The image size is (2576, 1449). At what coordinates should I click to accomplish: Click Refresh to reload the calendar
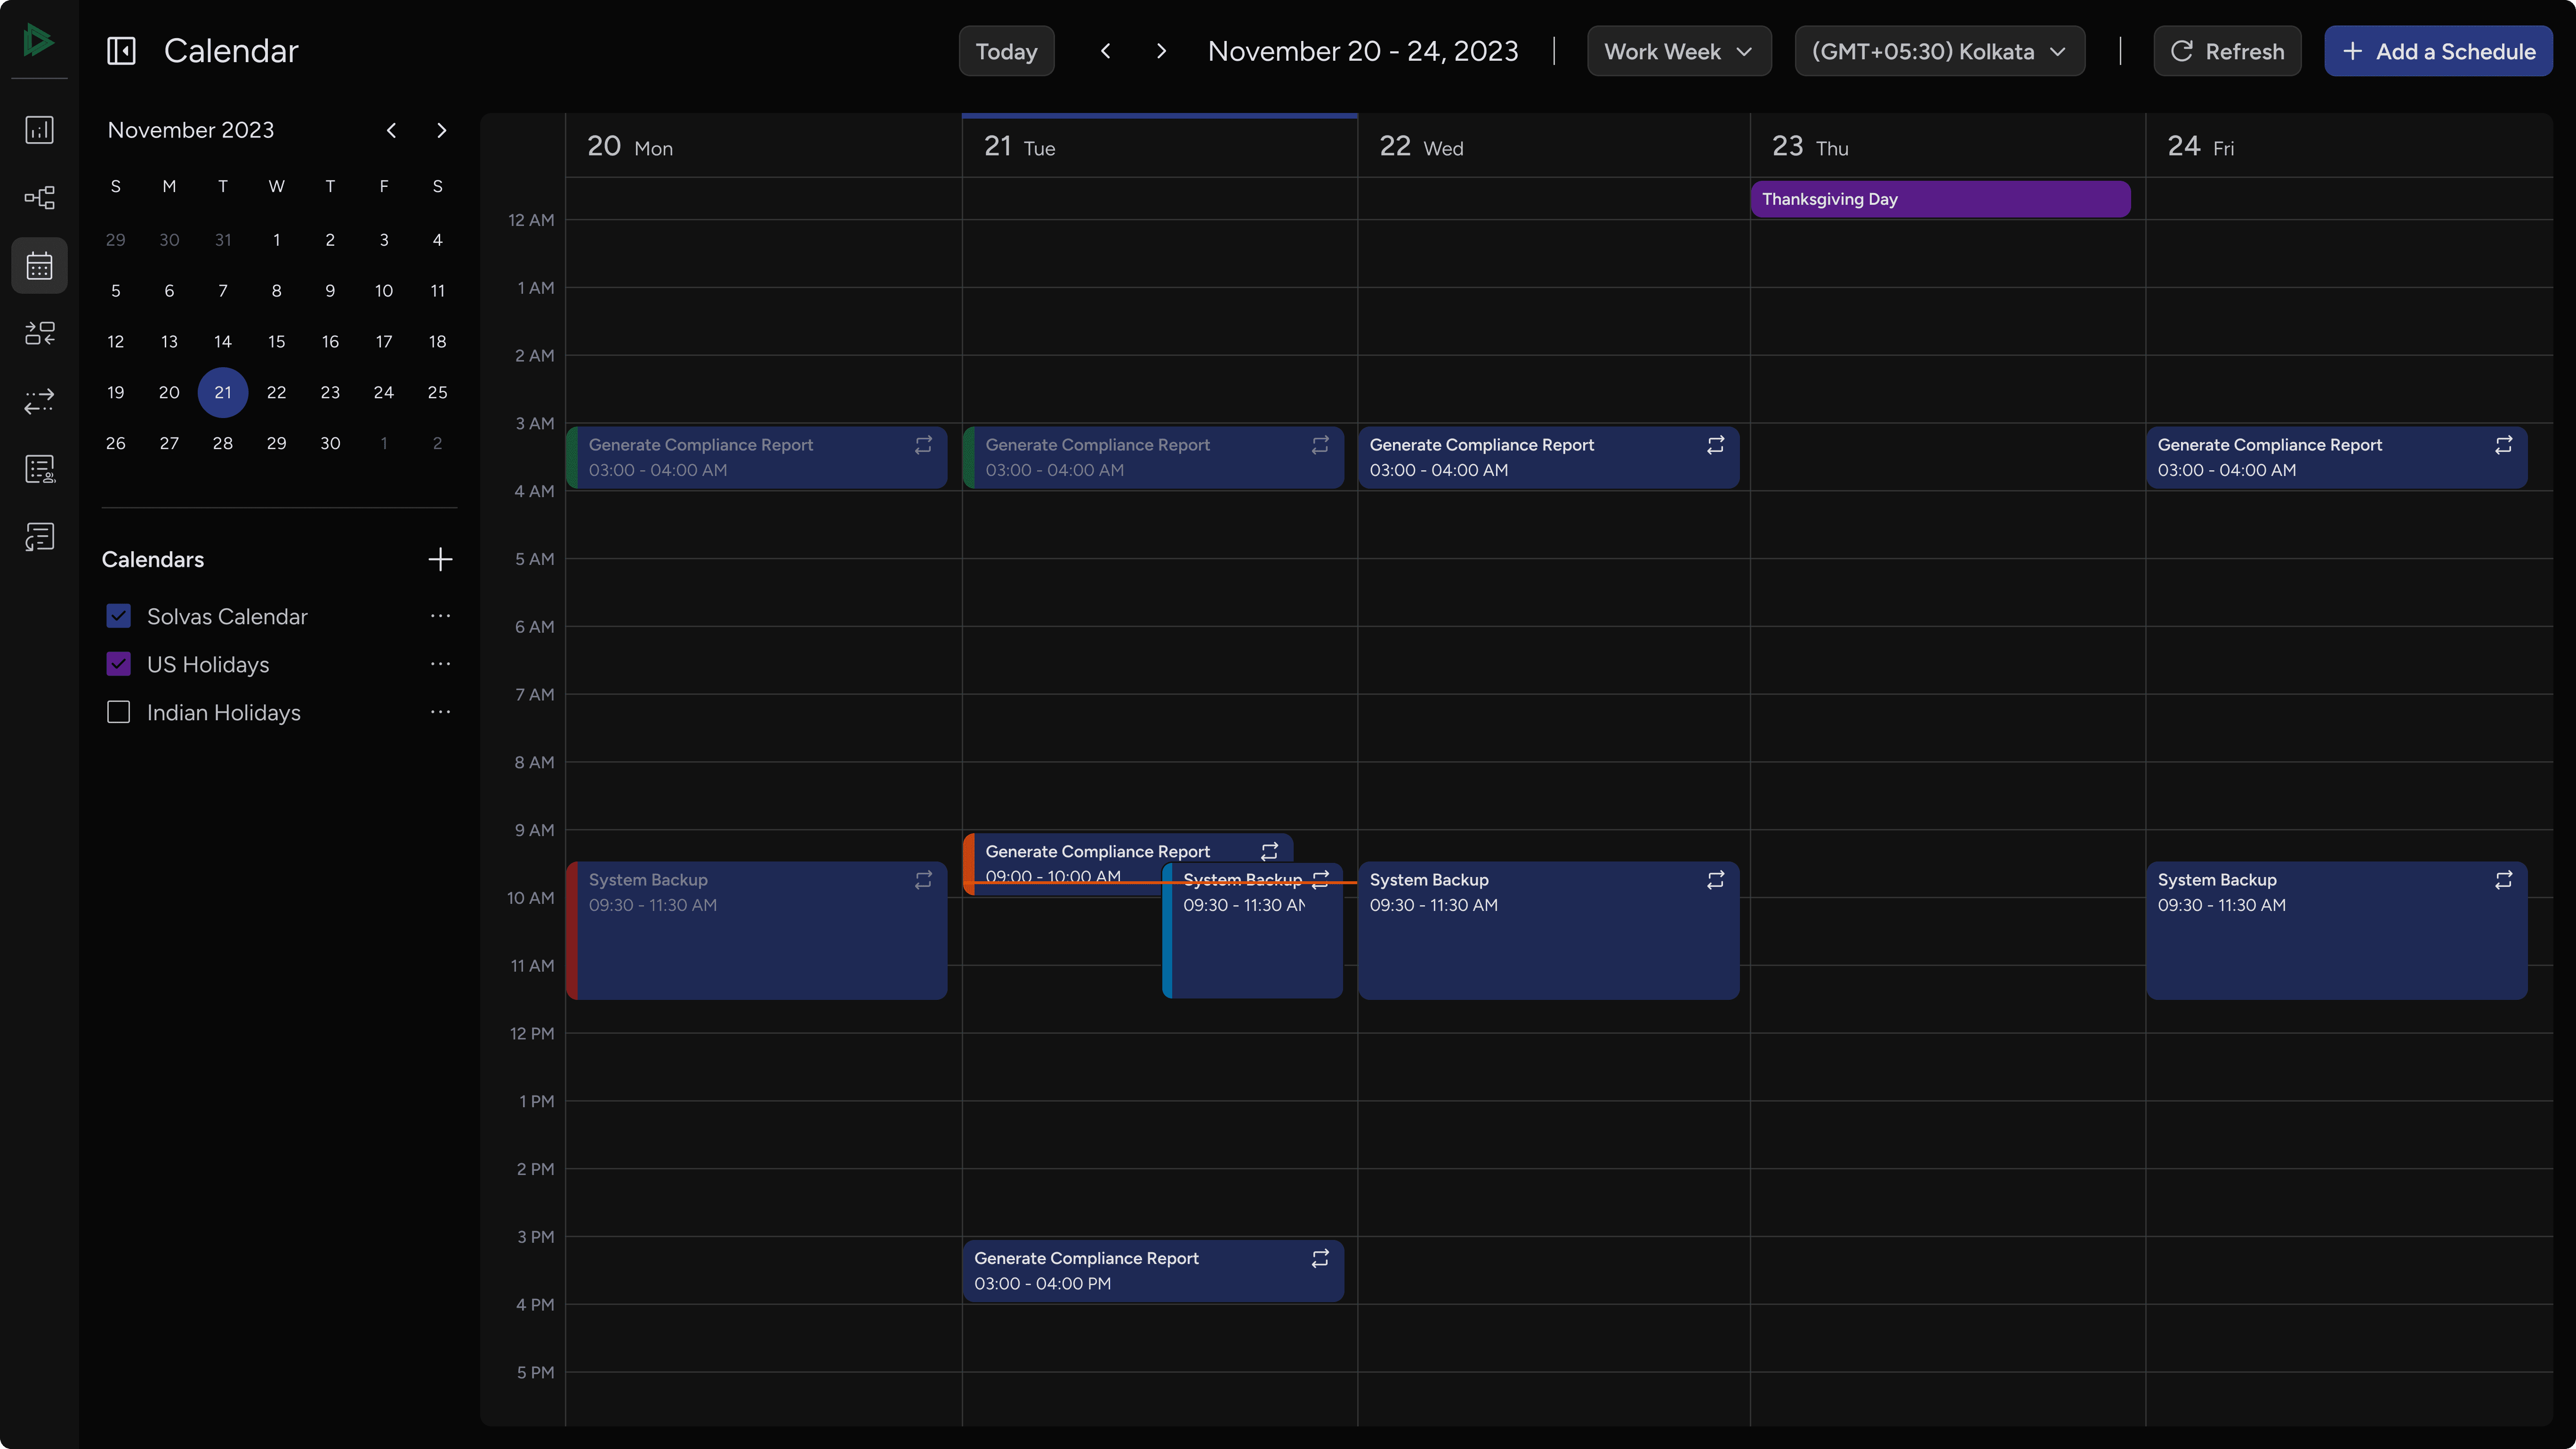pos(2227,50)
